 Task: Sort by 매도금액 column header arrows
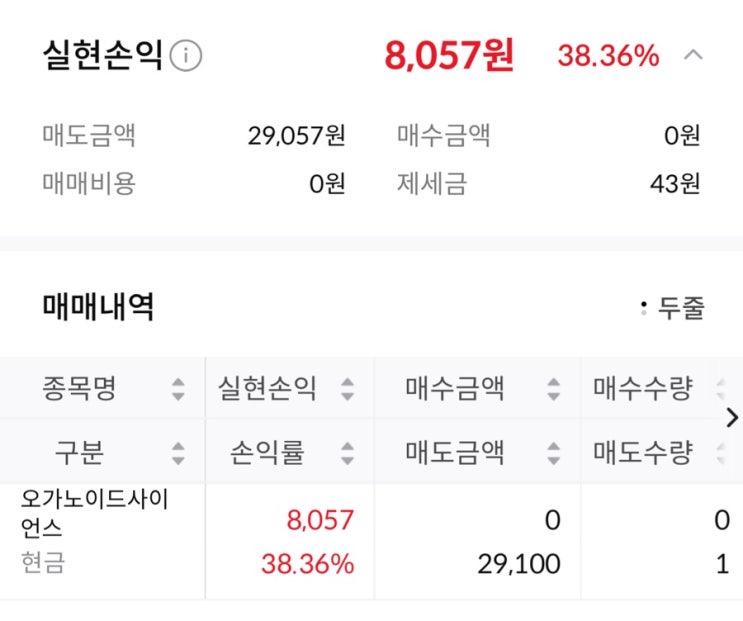554,453
